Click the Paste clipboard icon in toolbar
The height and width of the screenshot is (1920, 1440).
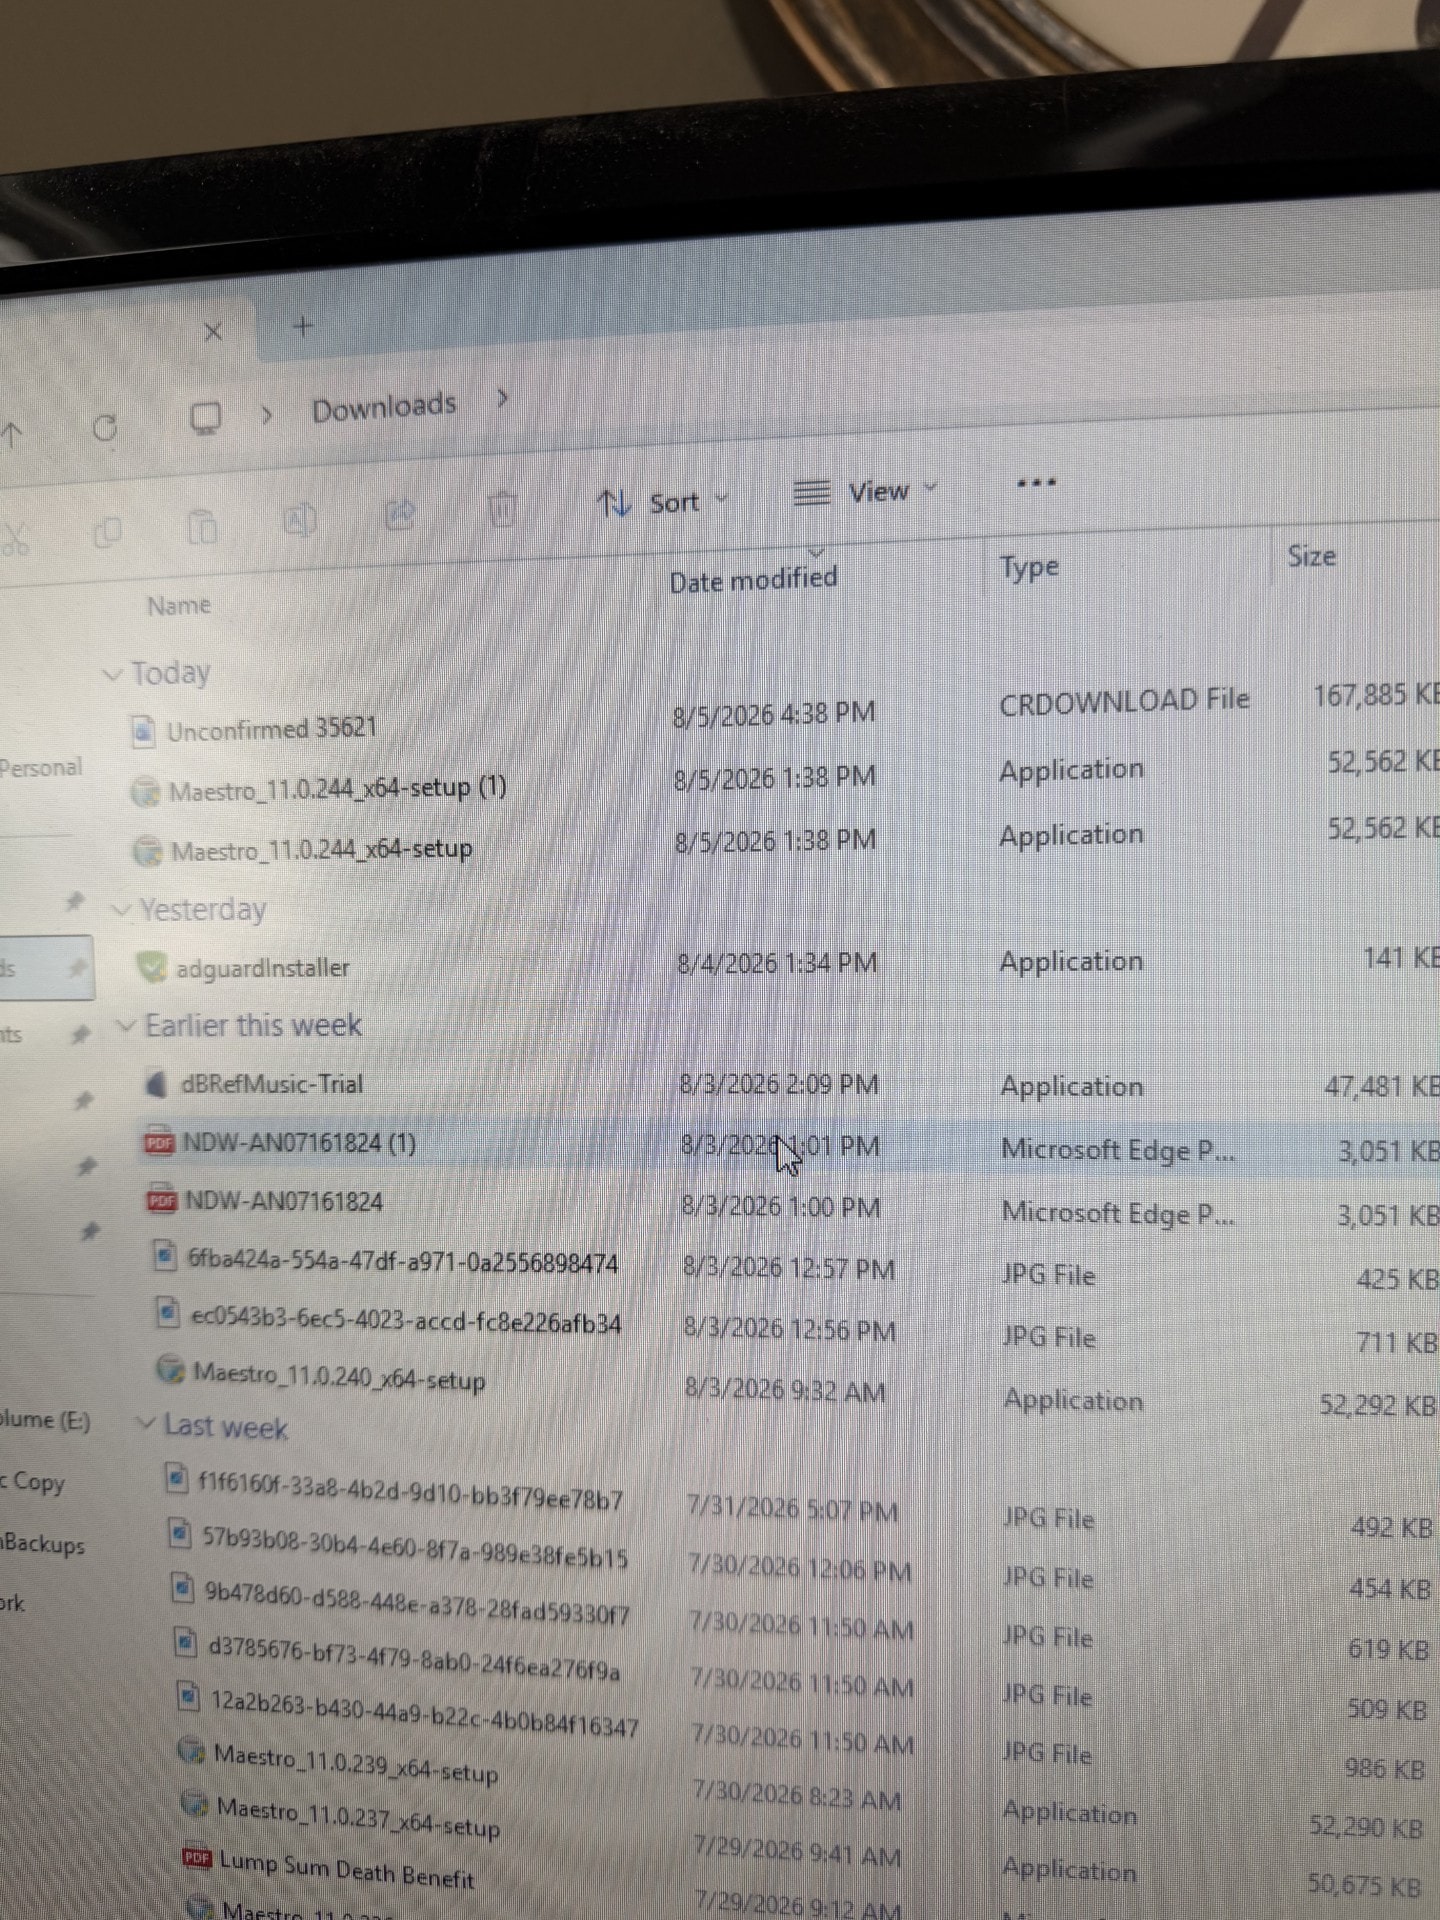coord(202,525)
